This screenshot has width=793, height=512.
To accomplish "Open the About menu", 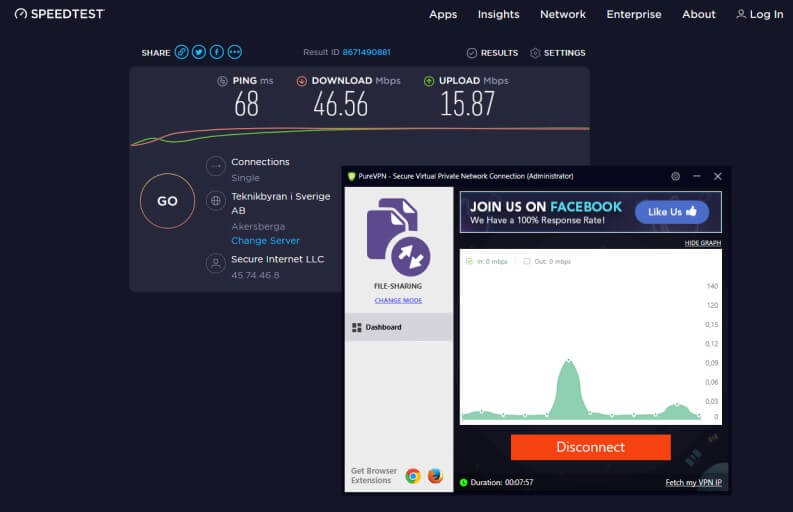I will [x=699, y=15].
